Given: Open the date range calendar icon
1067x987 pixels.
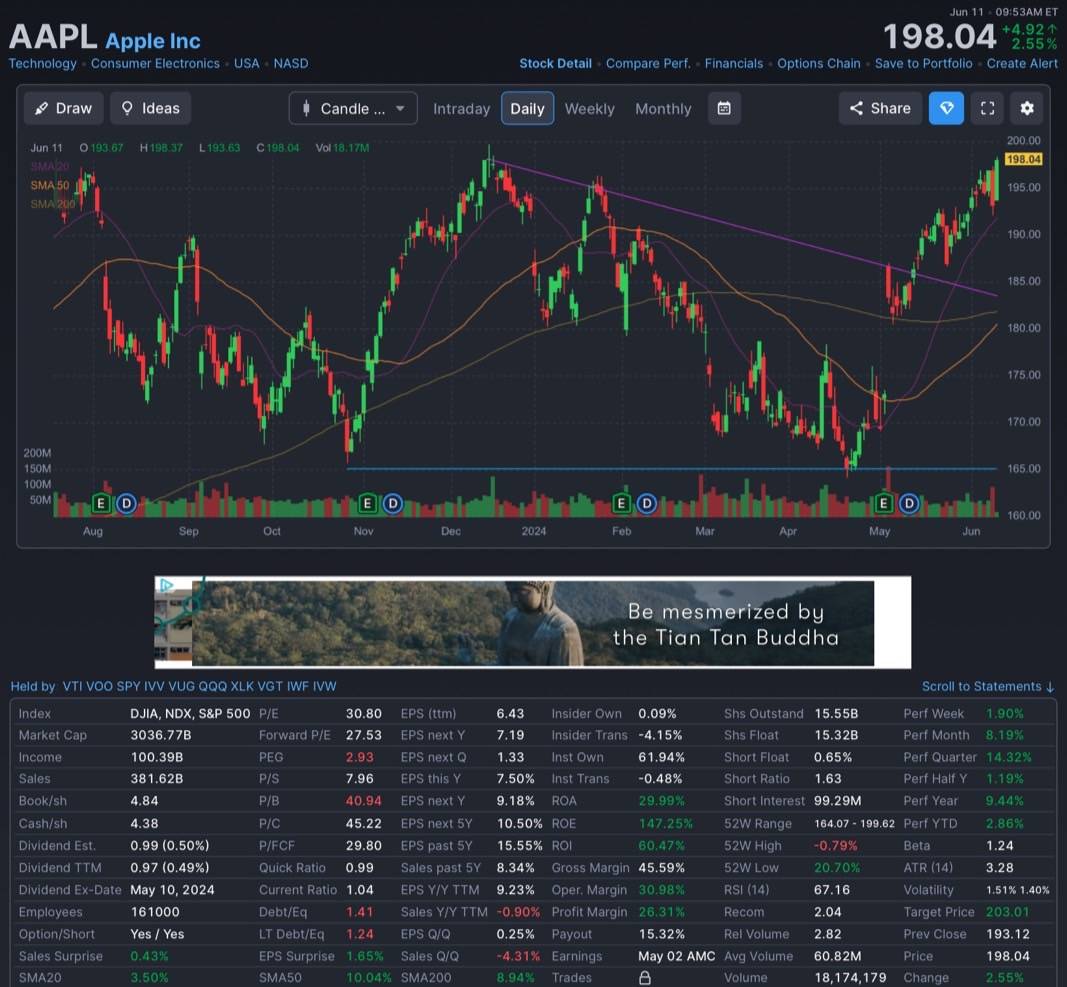Looking at the screenshot, I should 724,108.
